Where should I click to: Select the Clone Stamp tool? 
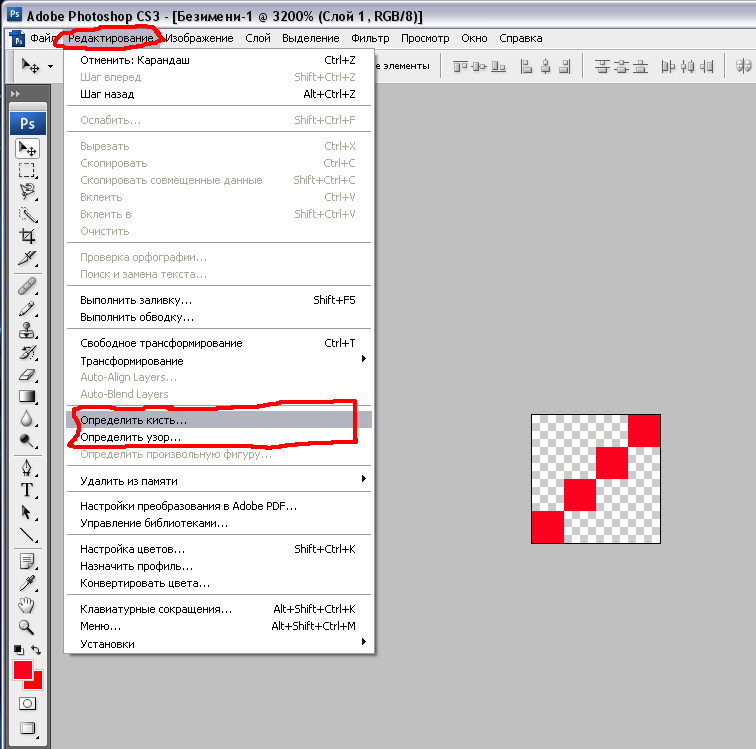click(x=27, y=330)
